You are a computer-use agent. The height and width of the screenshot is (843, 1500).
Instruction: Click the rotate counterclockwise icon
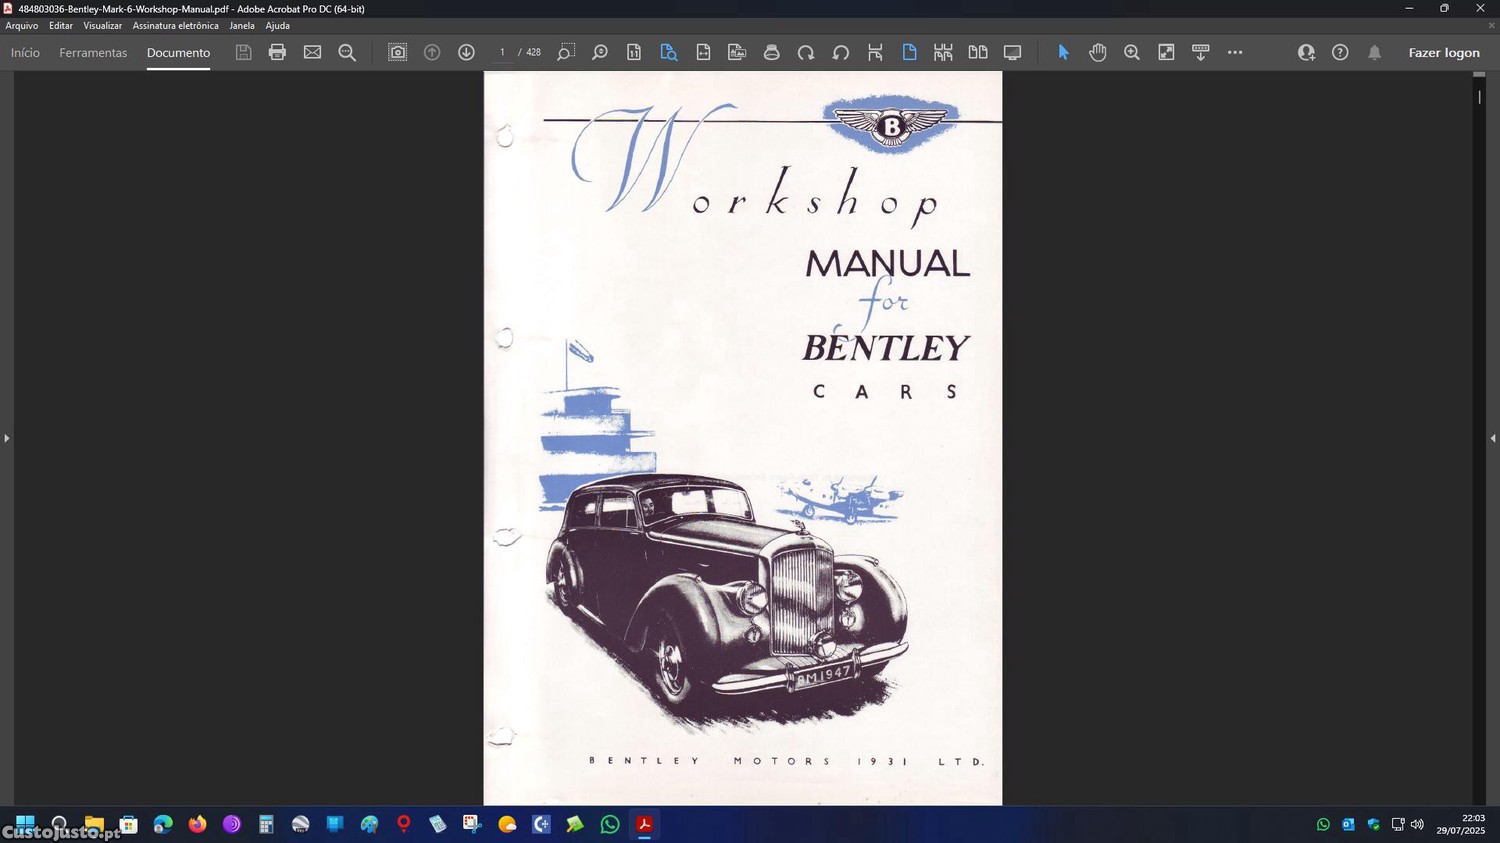point(840,52)
